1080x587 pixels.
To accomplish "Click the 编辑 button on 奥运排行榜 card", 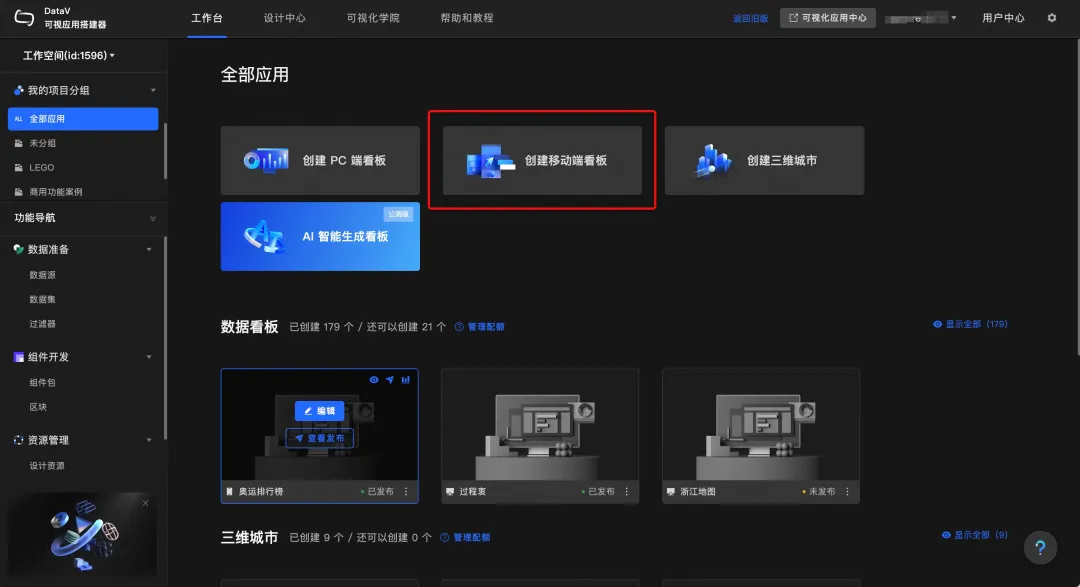I will coord(320,411).
